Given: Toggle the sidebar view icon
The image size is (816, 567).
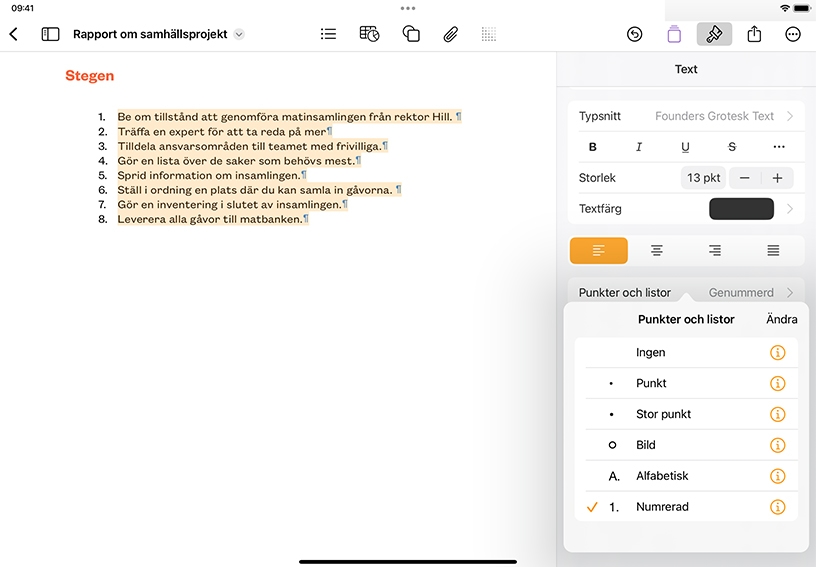Looking at the screenshot, I should pyautogui.click(x=50, y=34).
